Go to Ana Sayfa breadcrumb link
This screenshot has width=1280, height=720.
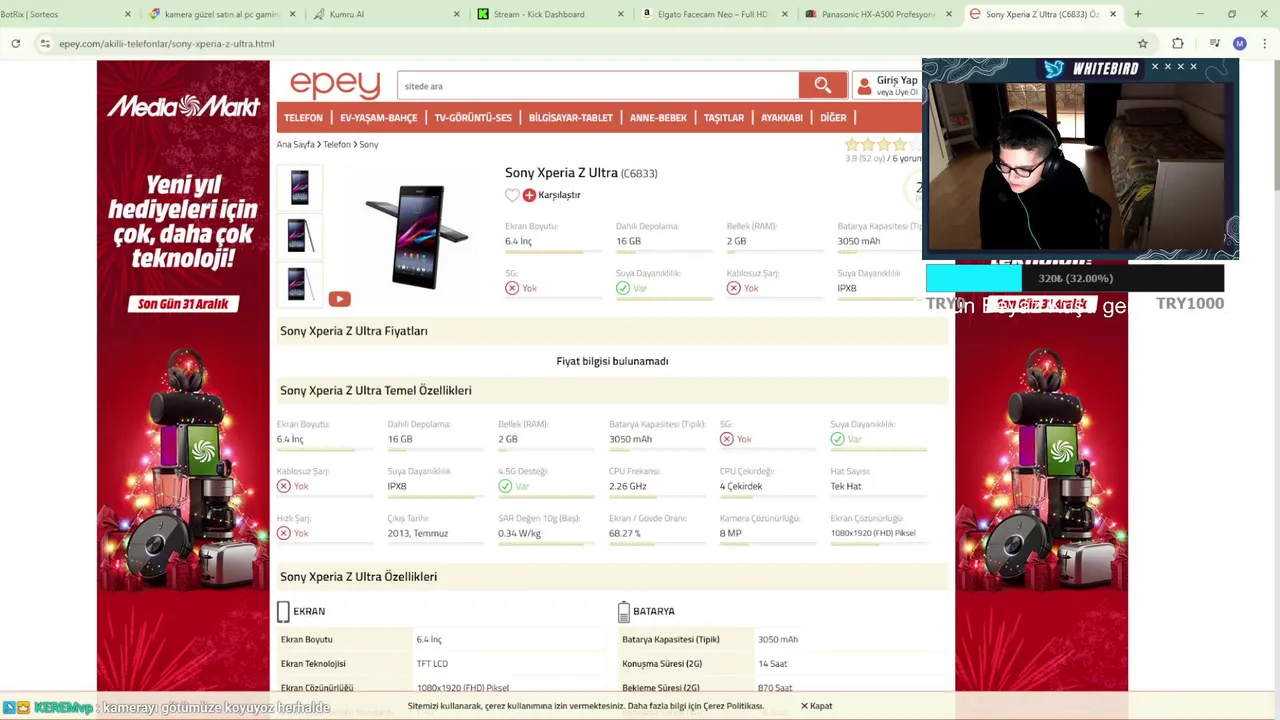click(x=296, y=145)
